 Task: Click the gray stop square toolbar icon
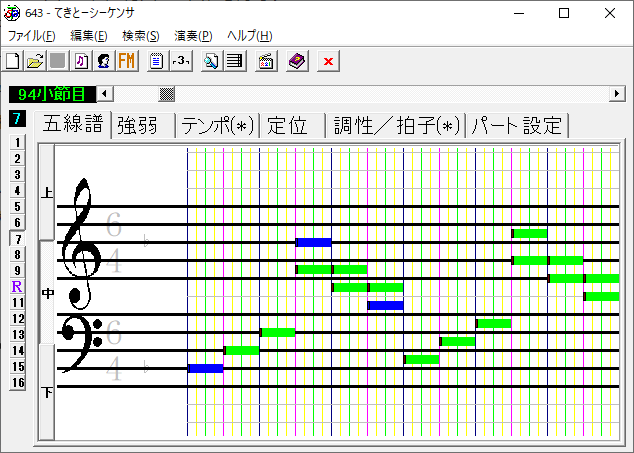tap(58, 61)
